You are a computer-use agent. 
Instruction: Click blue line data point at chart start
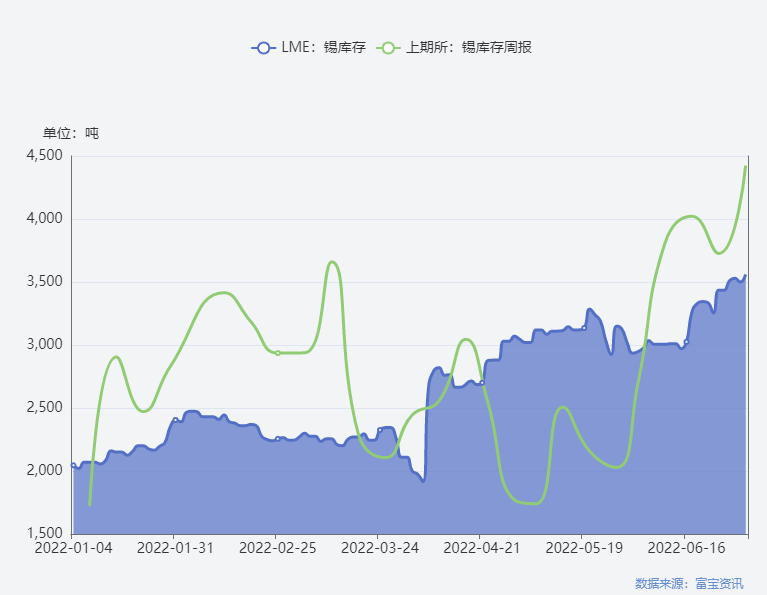point(73,465)
